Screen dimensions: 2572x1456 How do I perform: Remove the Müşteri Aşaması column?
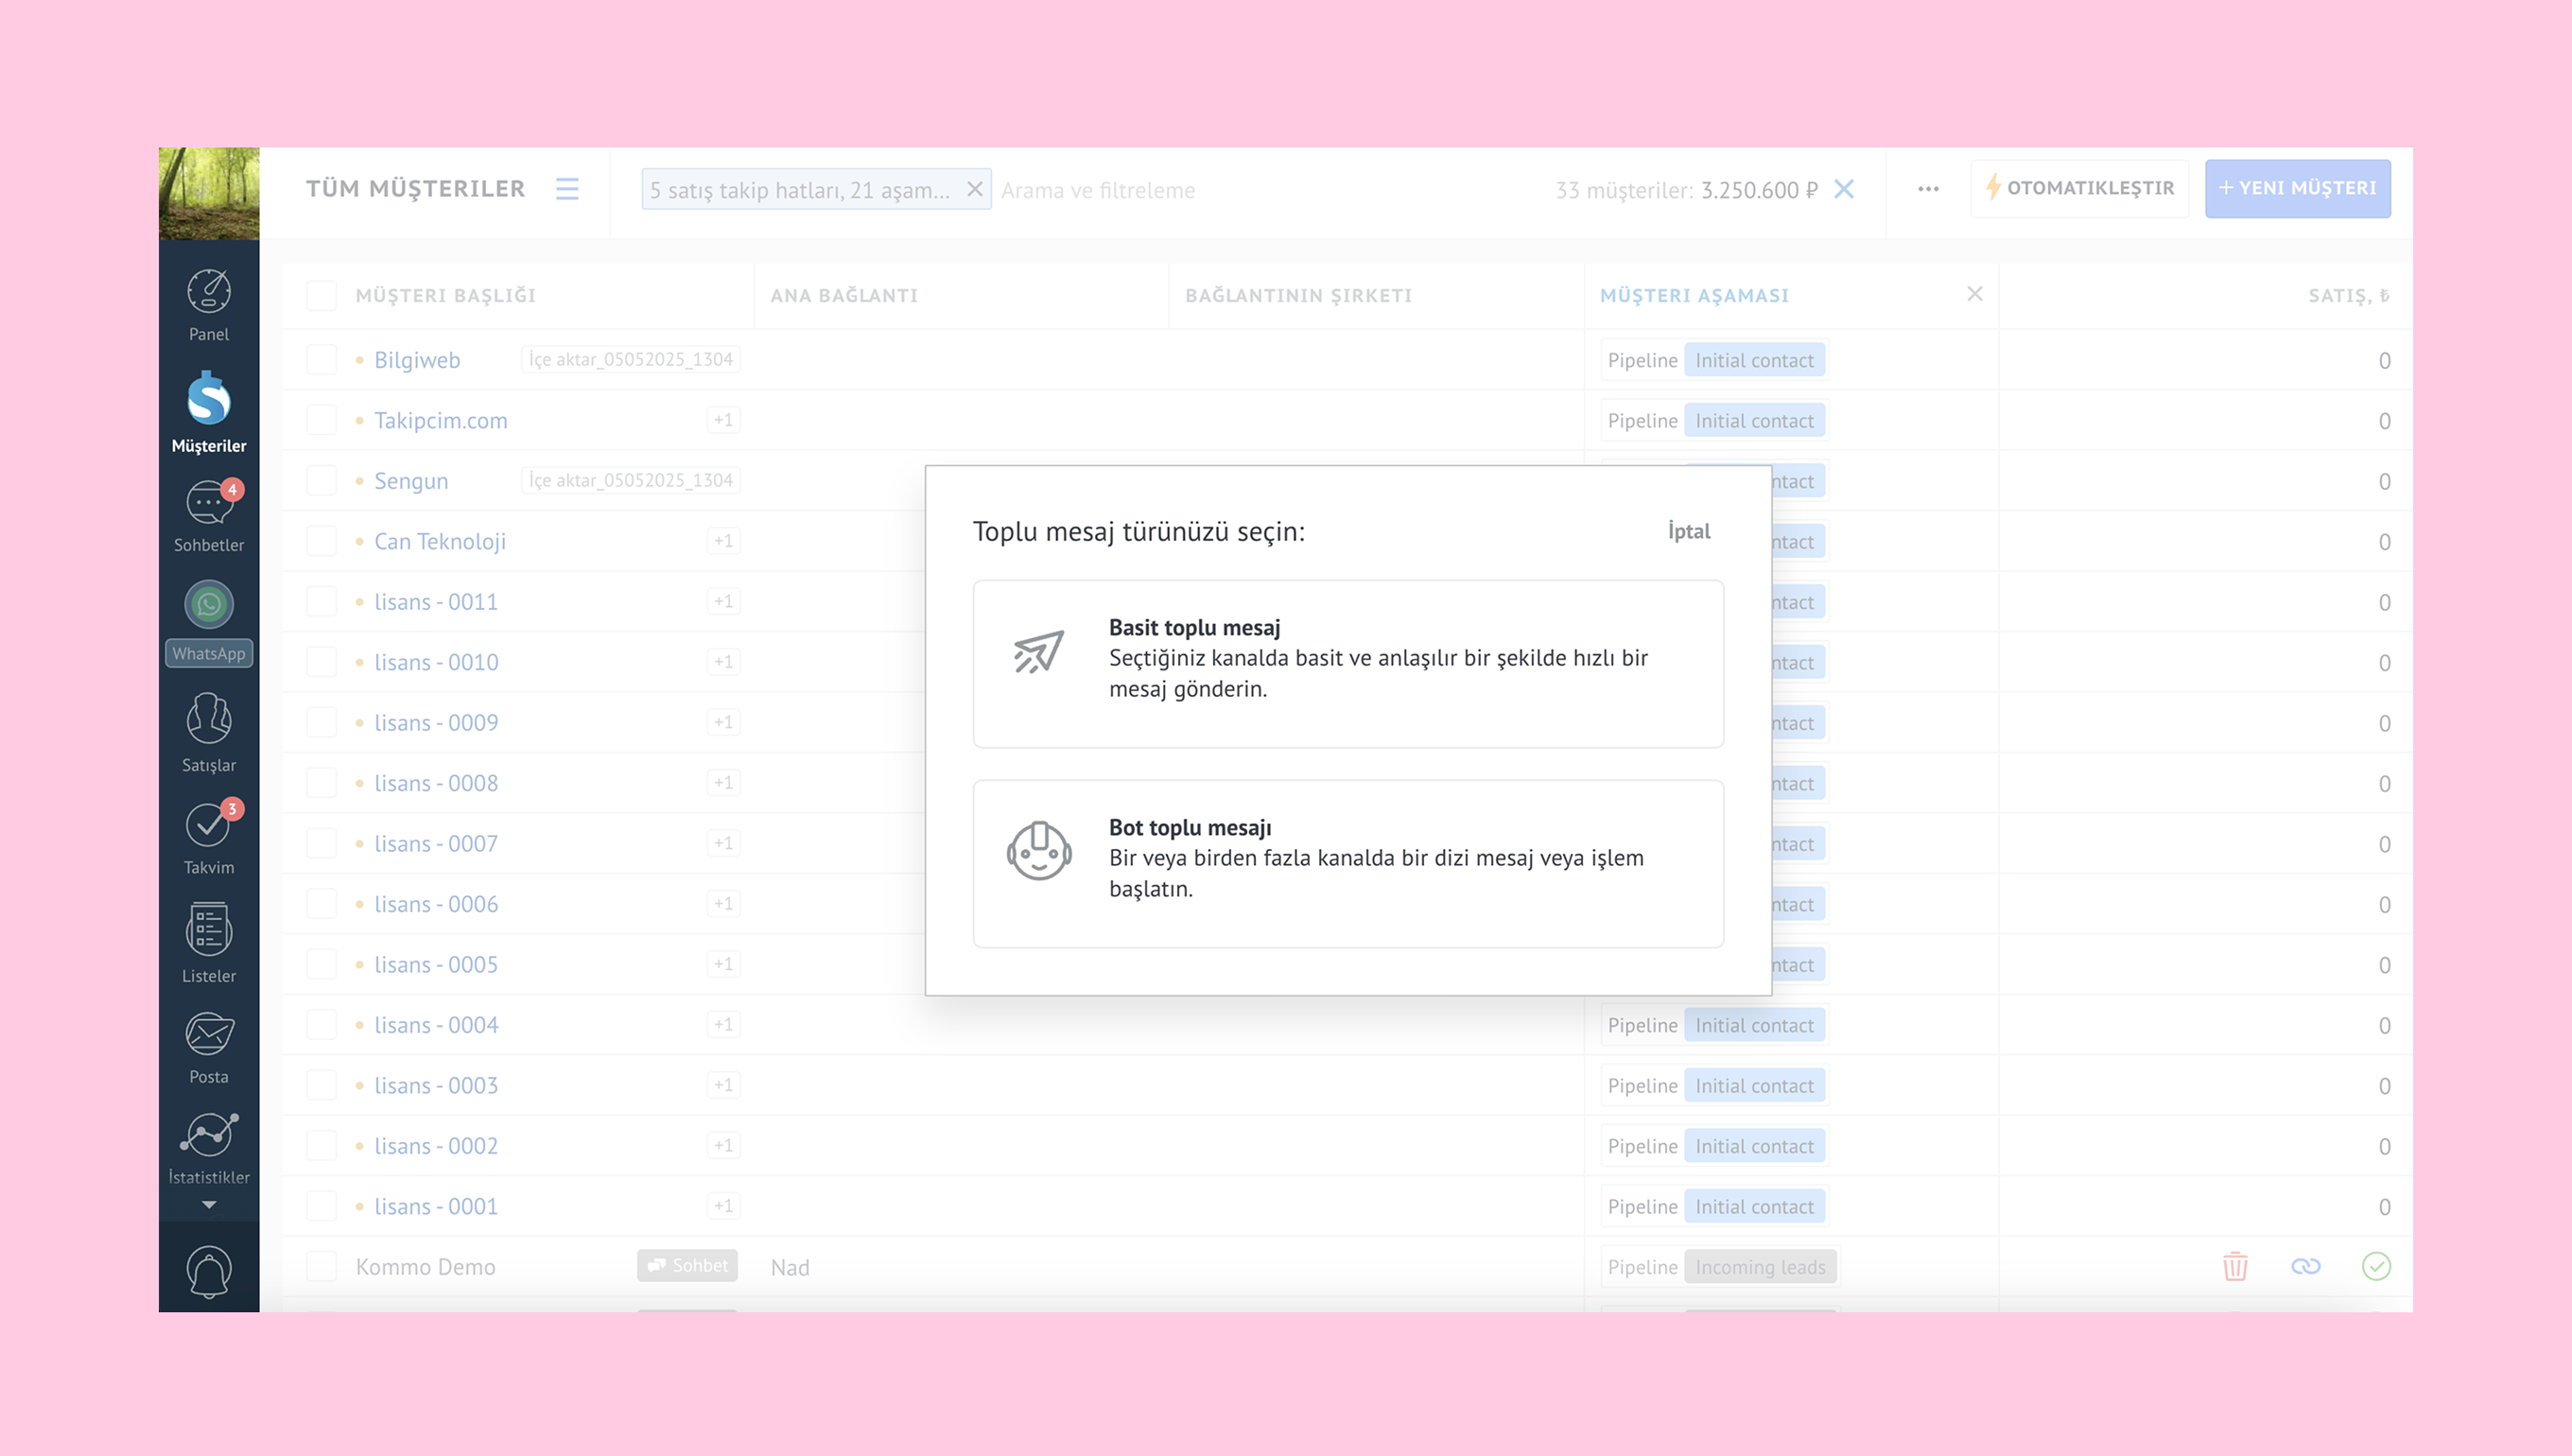point(1974,294)
